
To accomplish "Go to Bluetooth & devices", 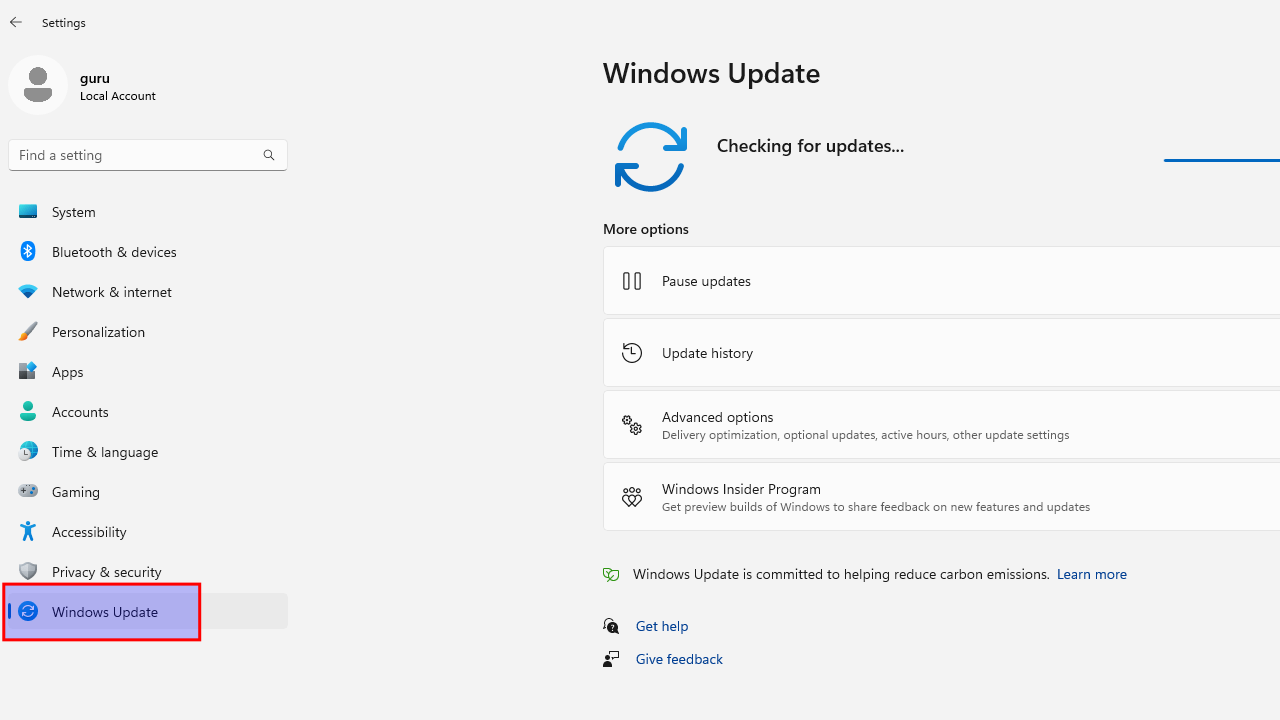I will click(148, 252).
